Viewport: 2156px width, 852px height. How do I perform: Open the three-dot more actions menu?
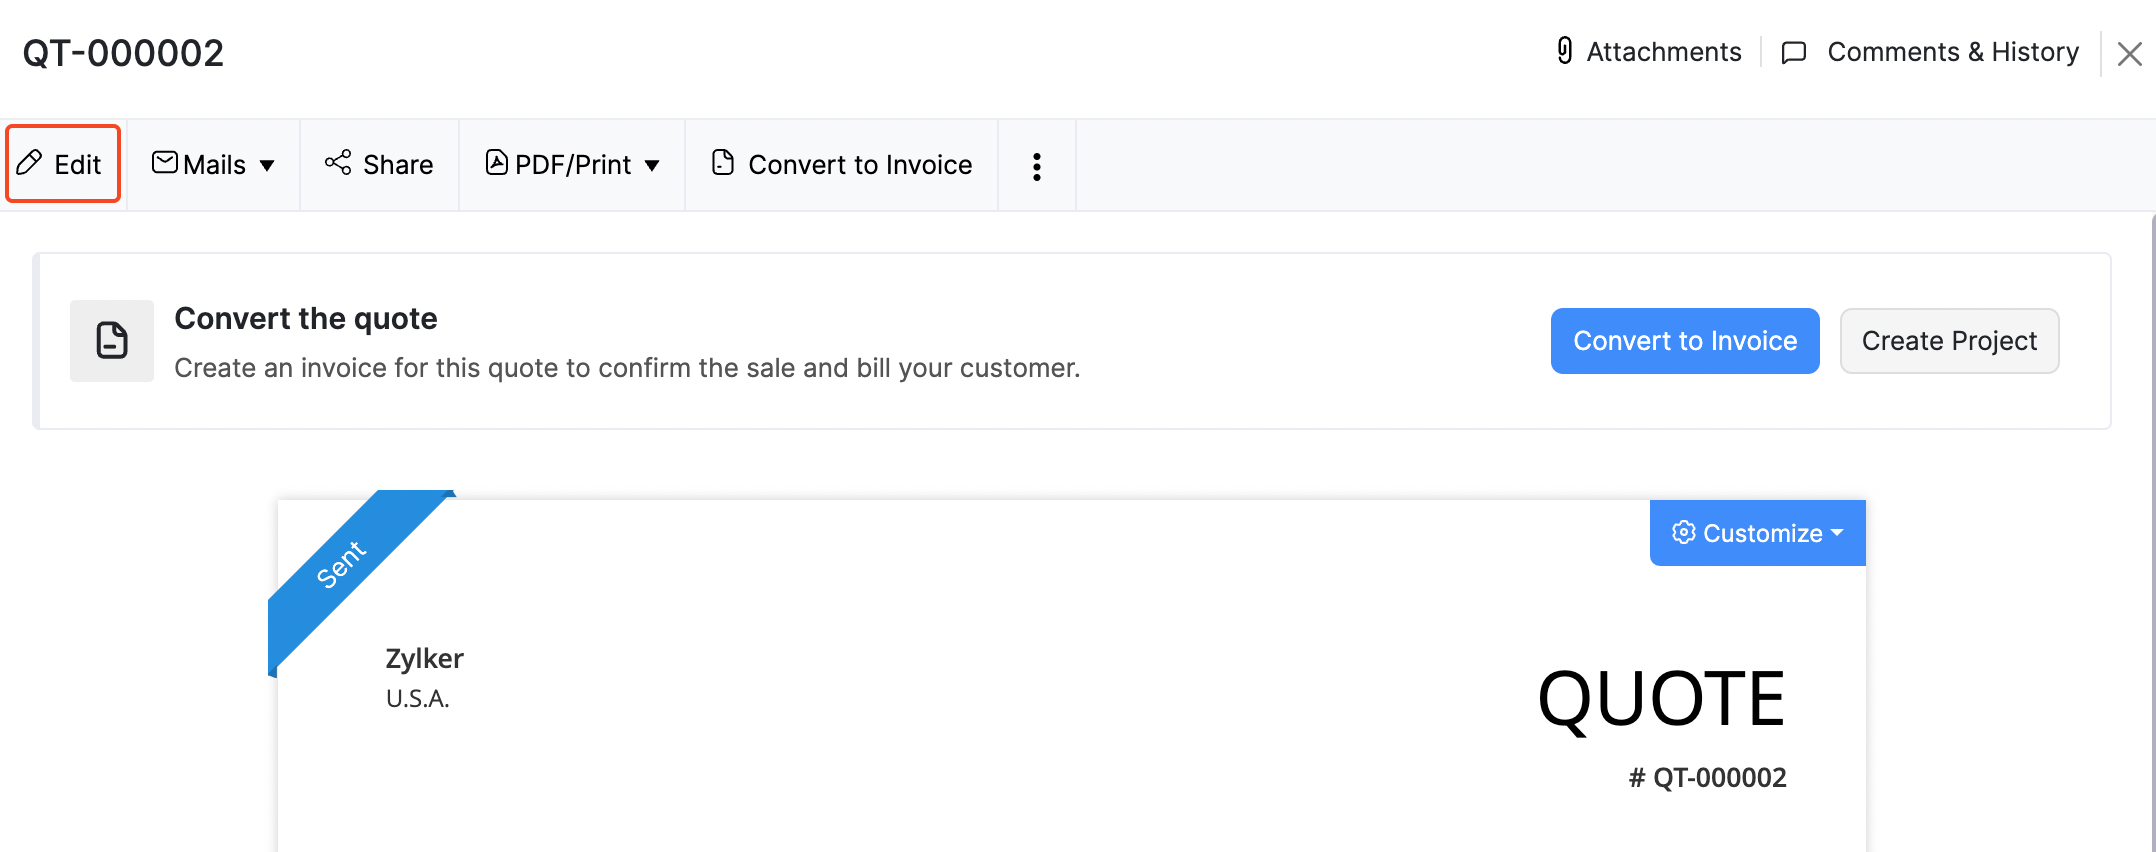point(1037,166)
